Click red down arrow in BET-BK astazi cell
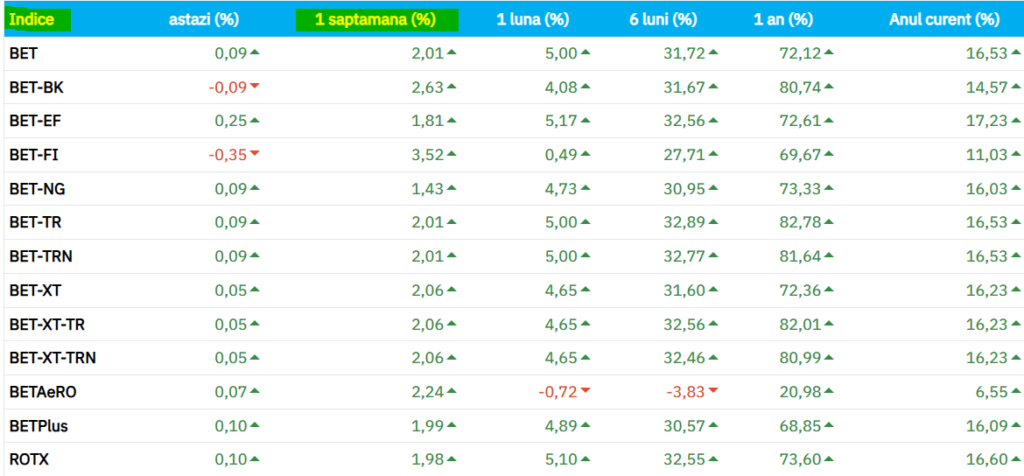1024x476 pixels. [x=254, y=87]
